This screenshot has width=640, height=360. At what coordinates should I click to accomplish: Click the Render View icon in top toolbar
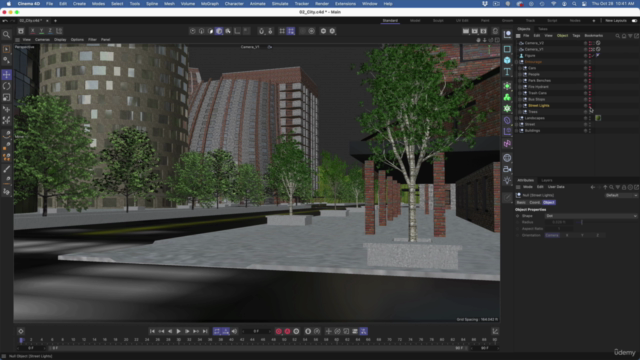click(x=466, y=31)
